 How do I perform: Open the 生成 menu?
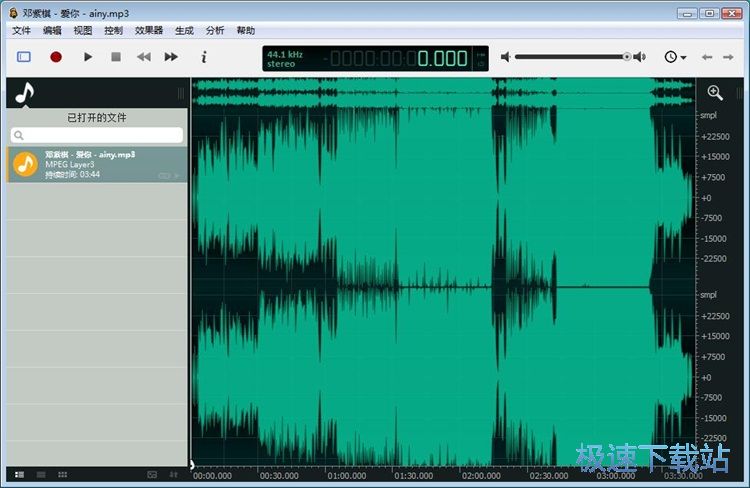184,31
